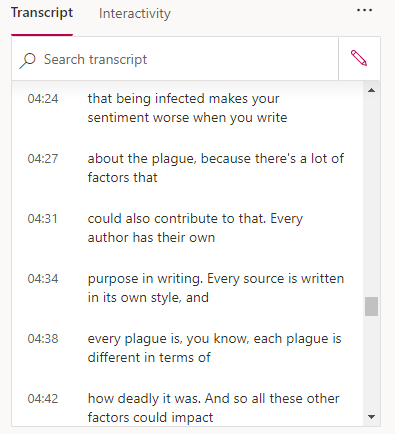Jump to timestamp 04:24

coord(43,99)
